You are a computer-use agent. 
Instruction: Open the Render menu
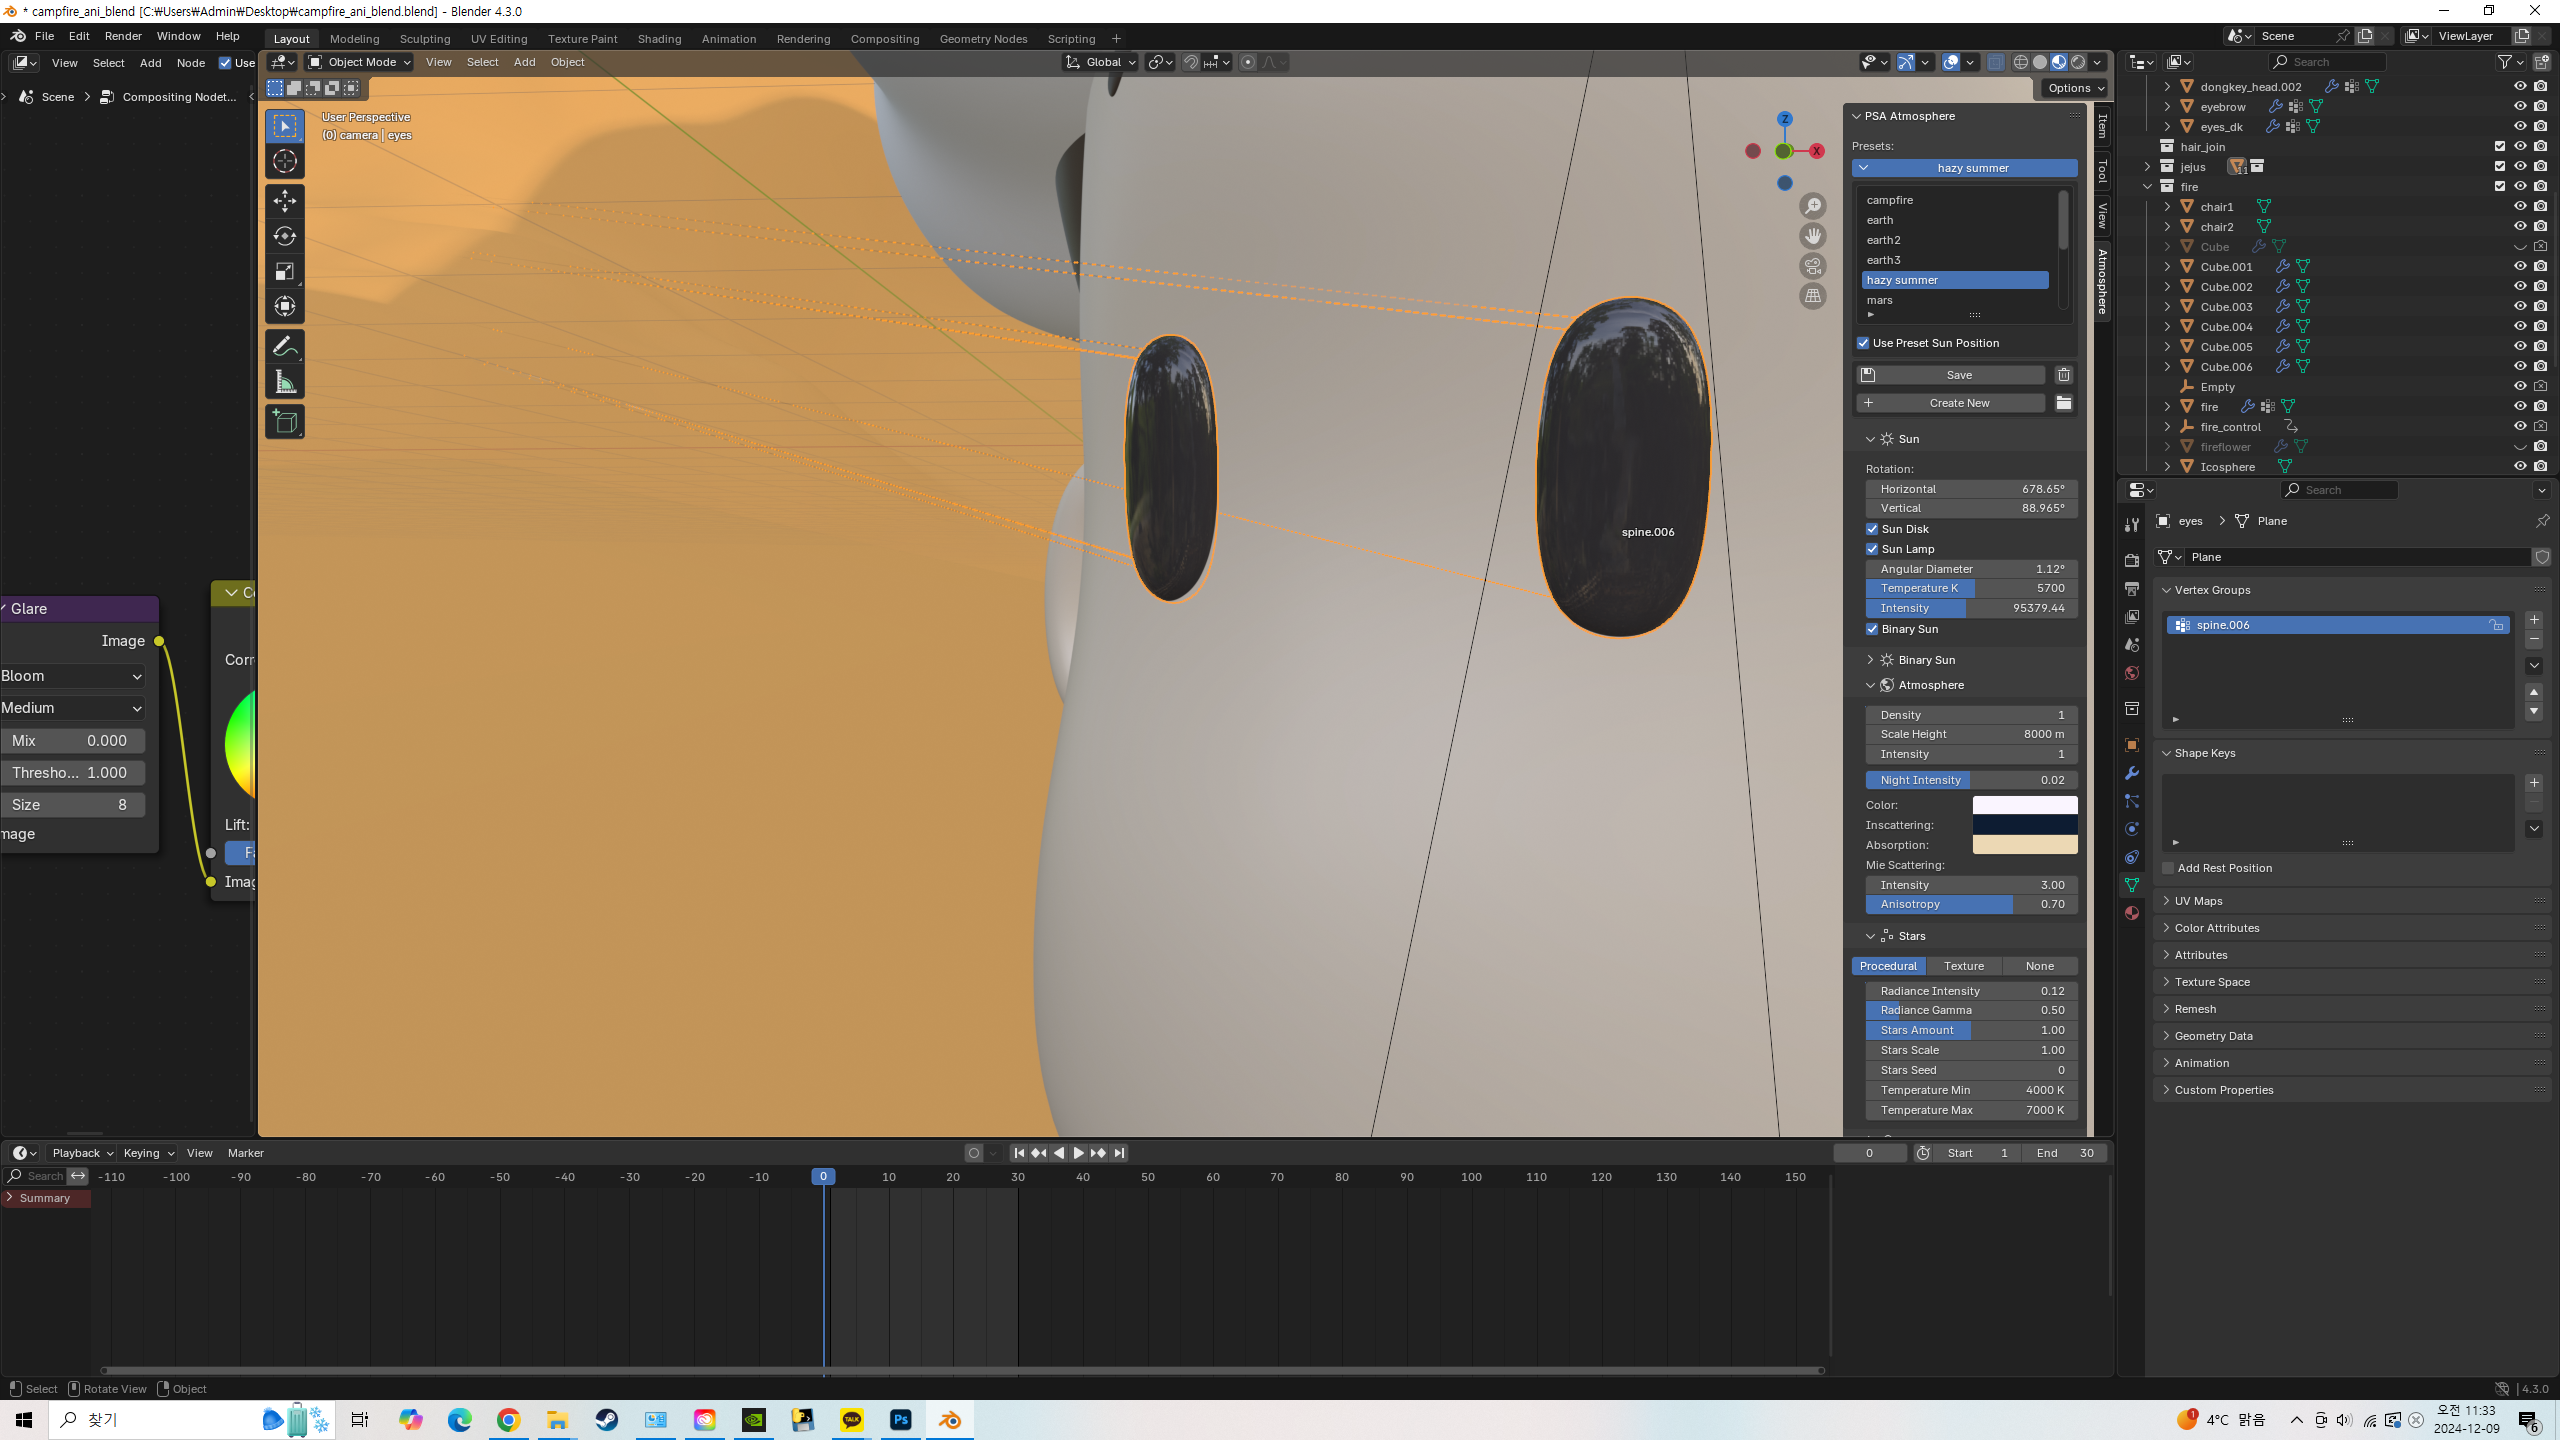click(123, 36)
